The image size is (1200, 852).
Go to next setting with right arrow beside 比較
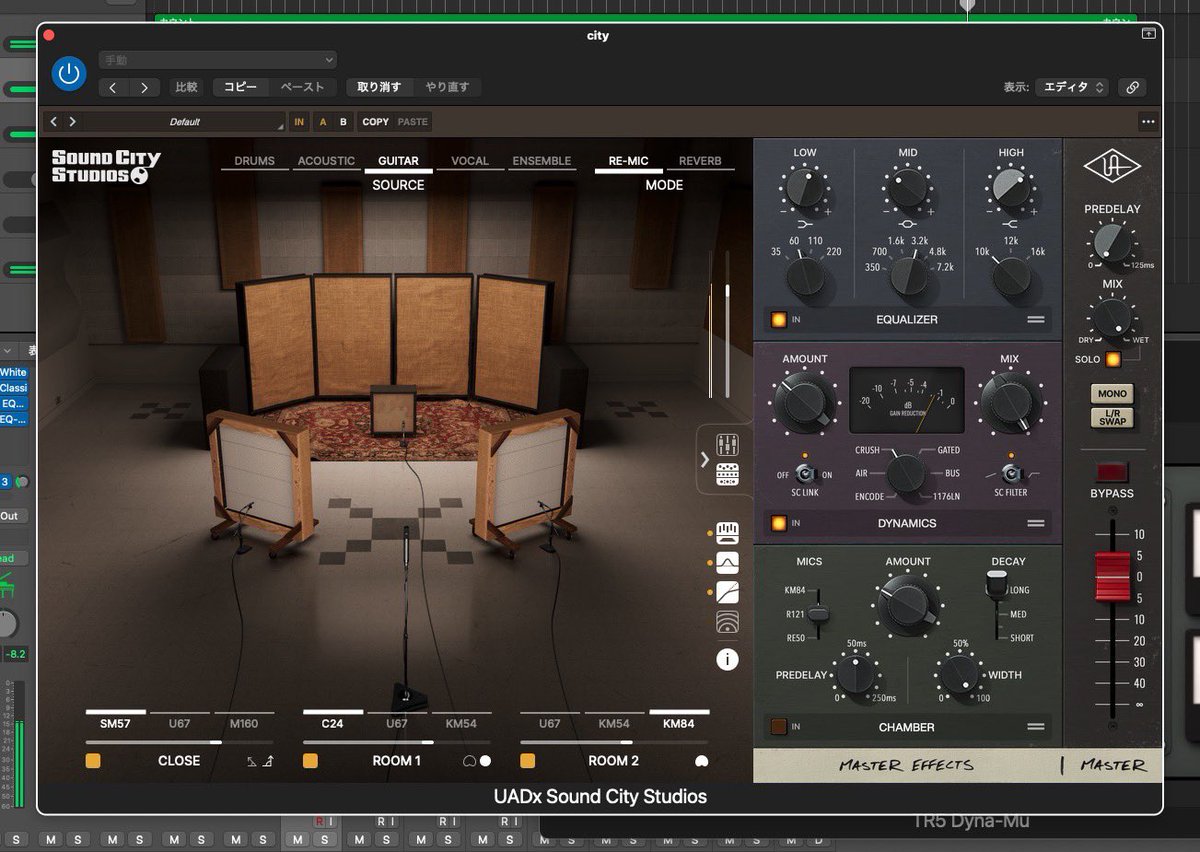coord(144,87)
